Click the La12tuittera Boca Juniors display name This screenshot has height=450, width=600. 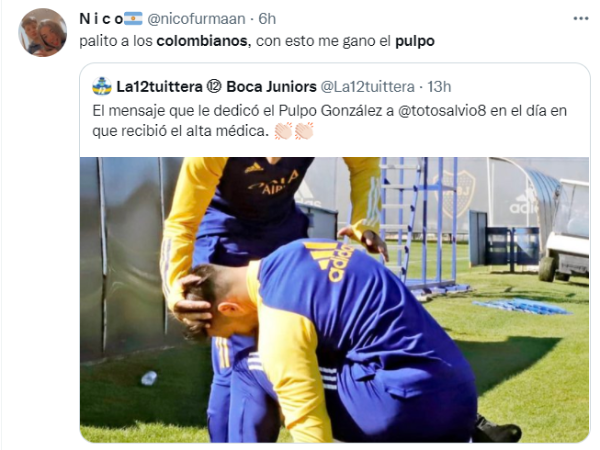pos(216,87)
